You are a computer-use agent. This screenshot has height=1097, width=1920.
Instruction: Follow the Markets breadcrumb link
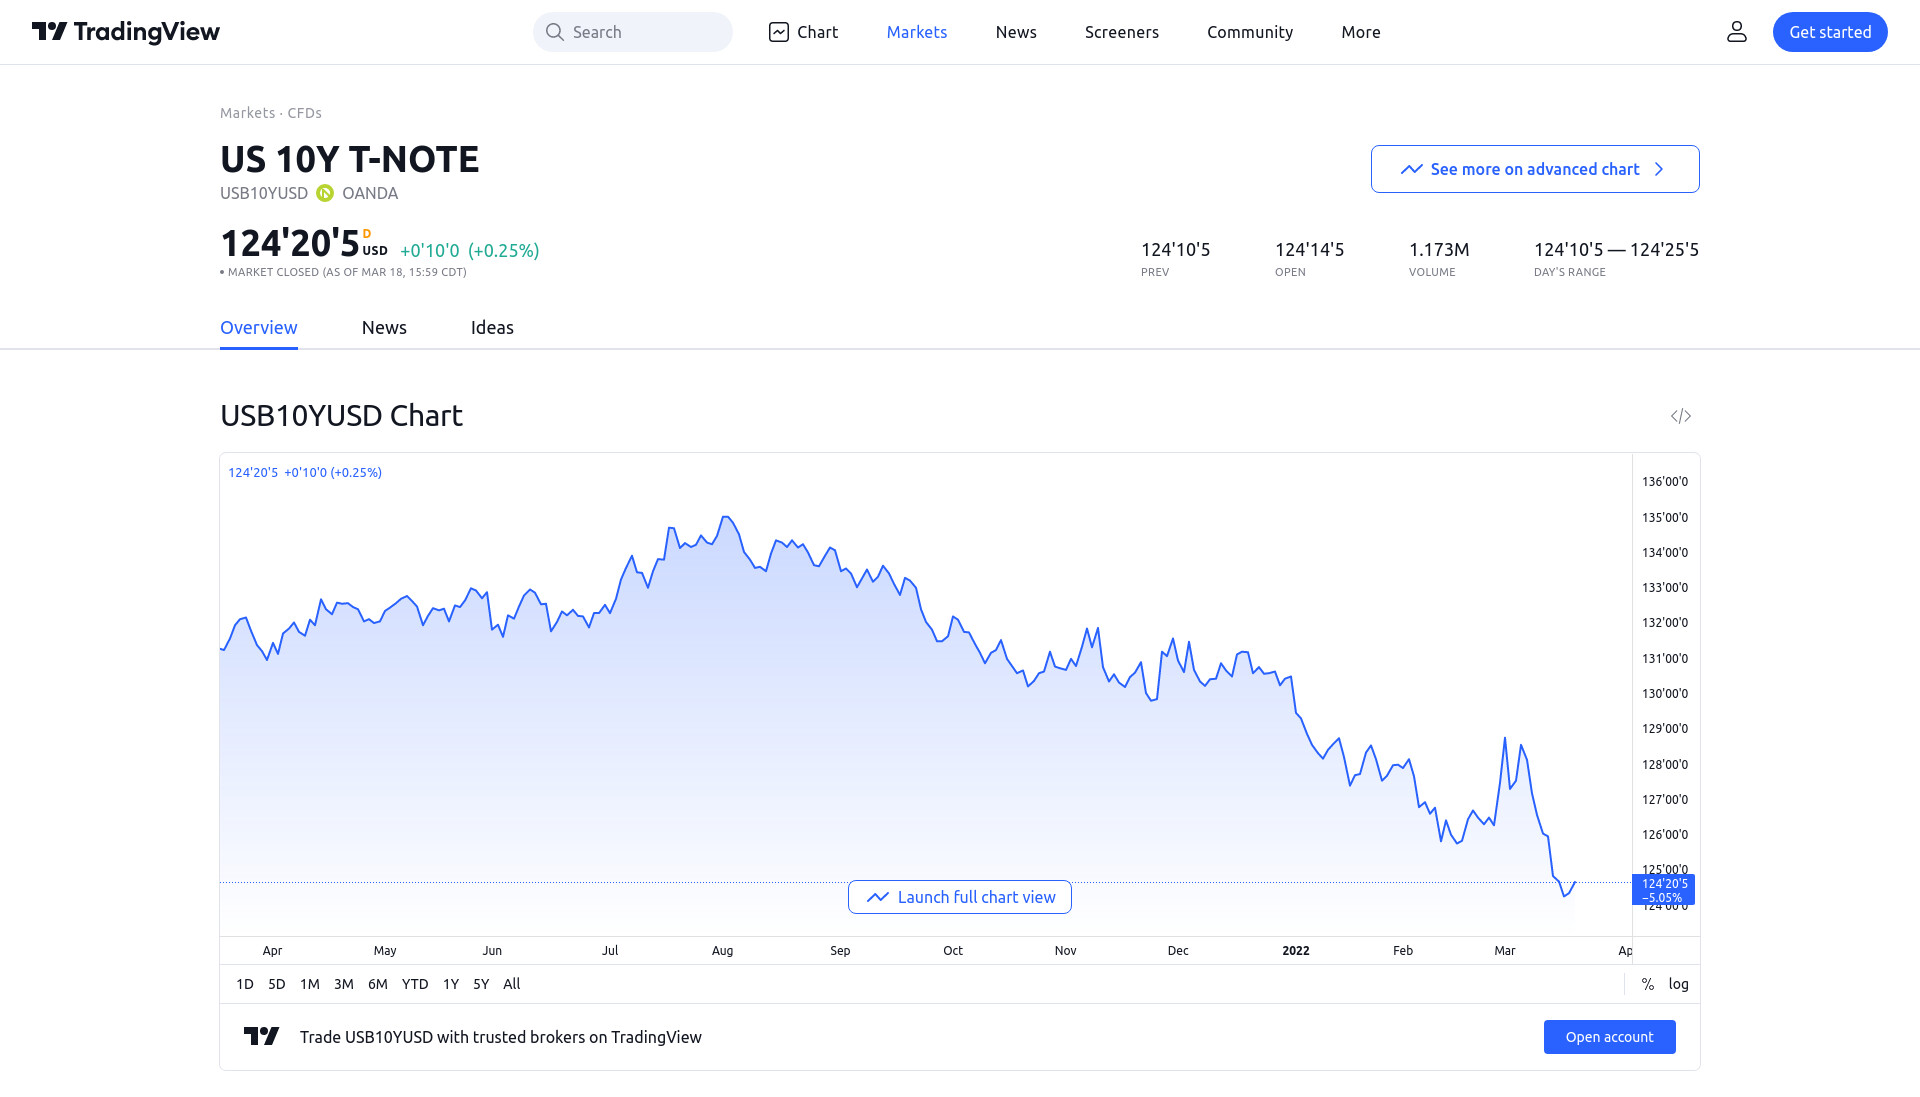(247, 113)
